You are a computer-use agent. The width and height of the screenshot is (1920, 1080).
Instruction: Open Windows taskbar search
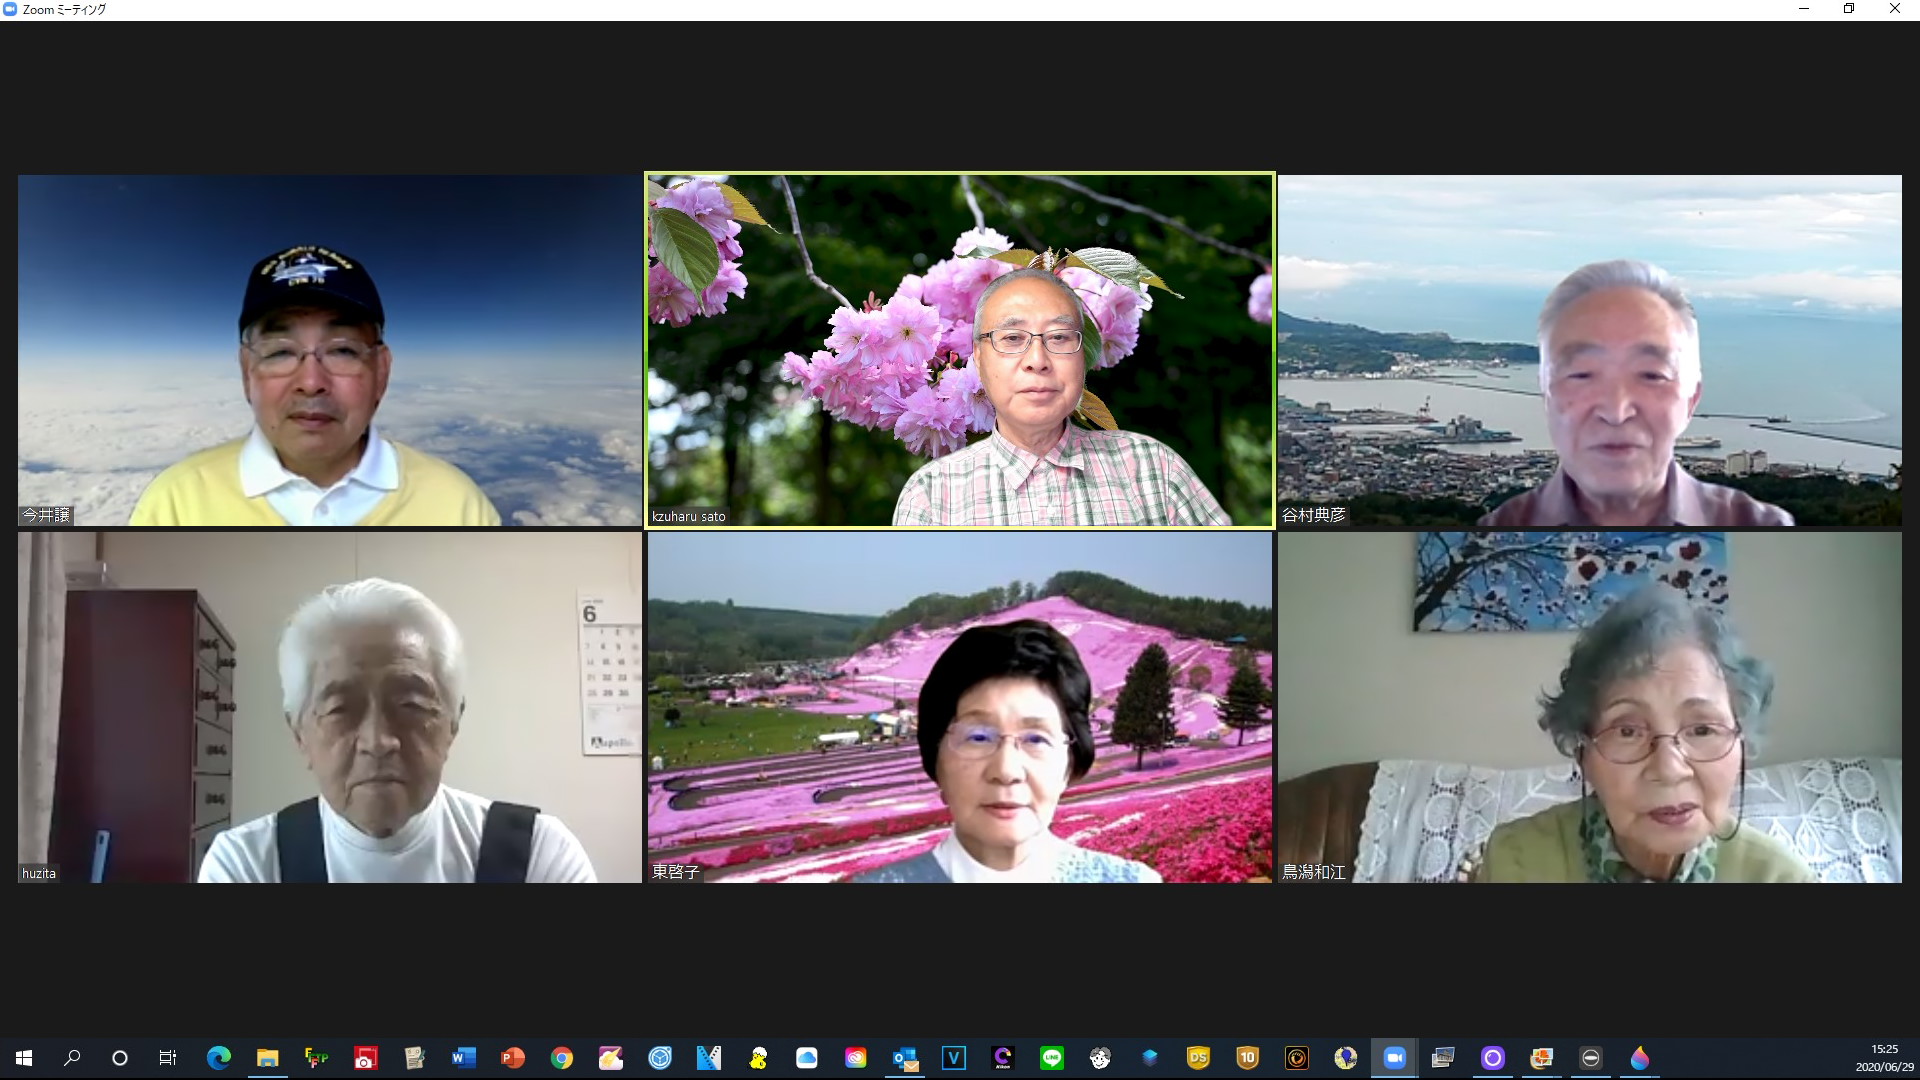[72, 1057]
